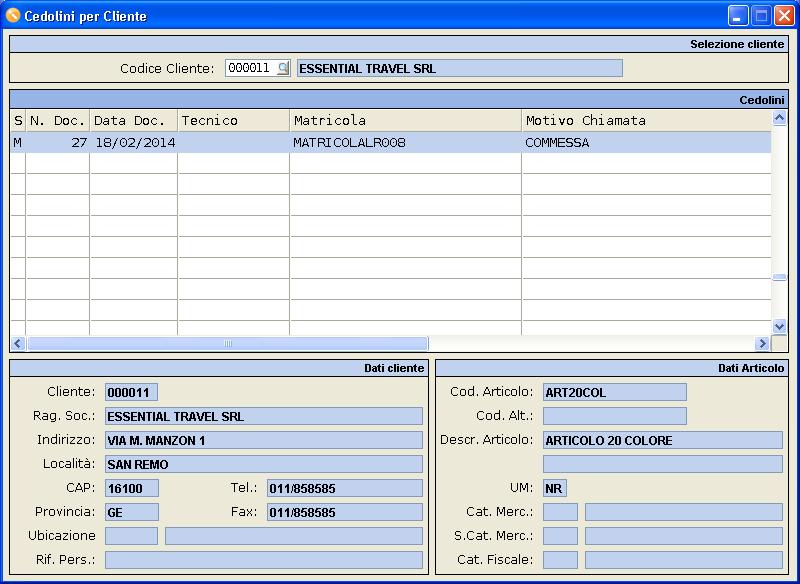Click the Cat. Fiscale description field
The image size is (800, 584).
[684, 560]
